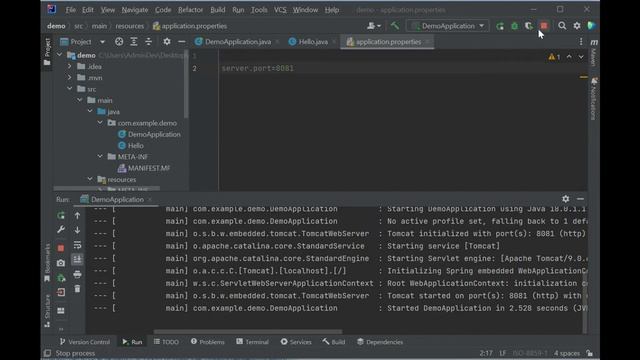Run with coverage icon in the toolbar
Screen dimensions: 640x360
click(x=529, y=26)
